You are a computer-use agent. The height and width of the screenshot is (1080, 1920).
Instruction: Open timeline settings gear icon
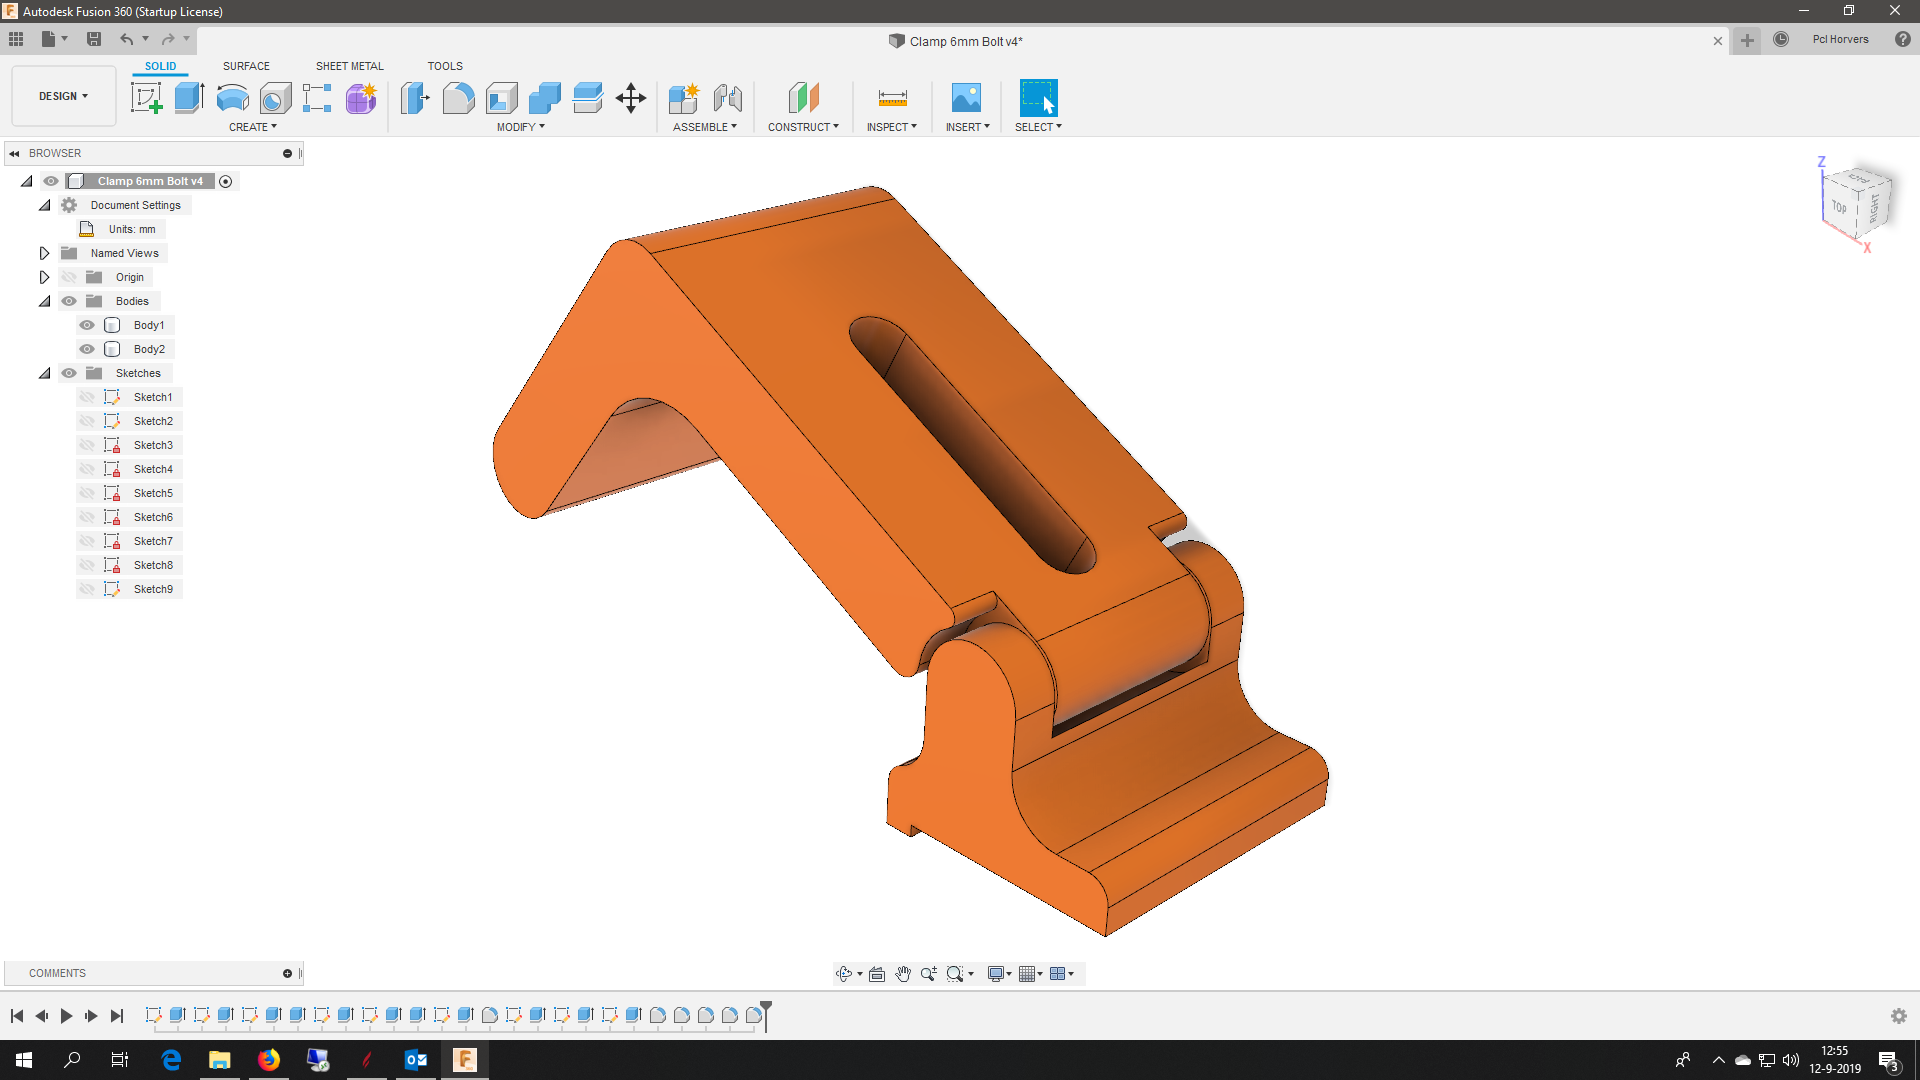1899,1016
